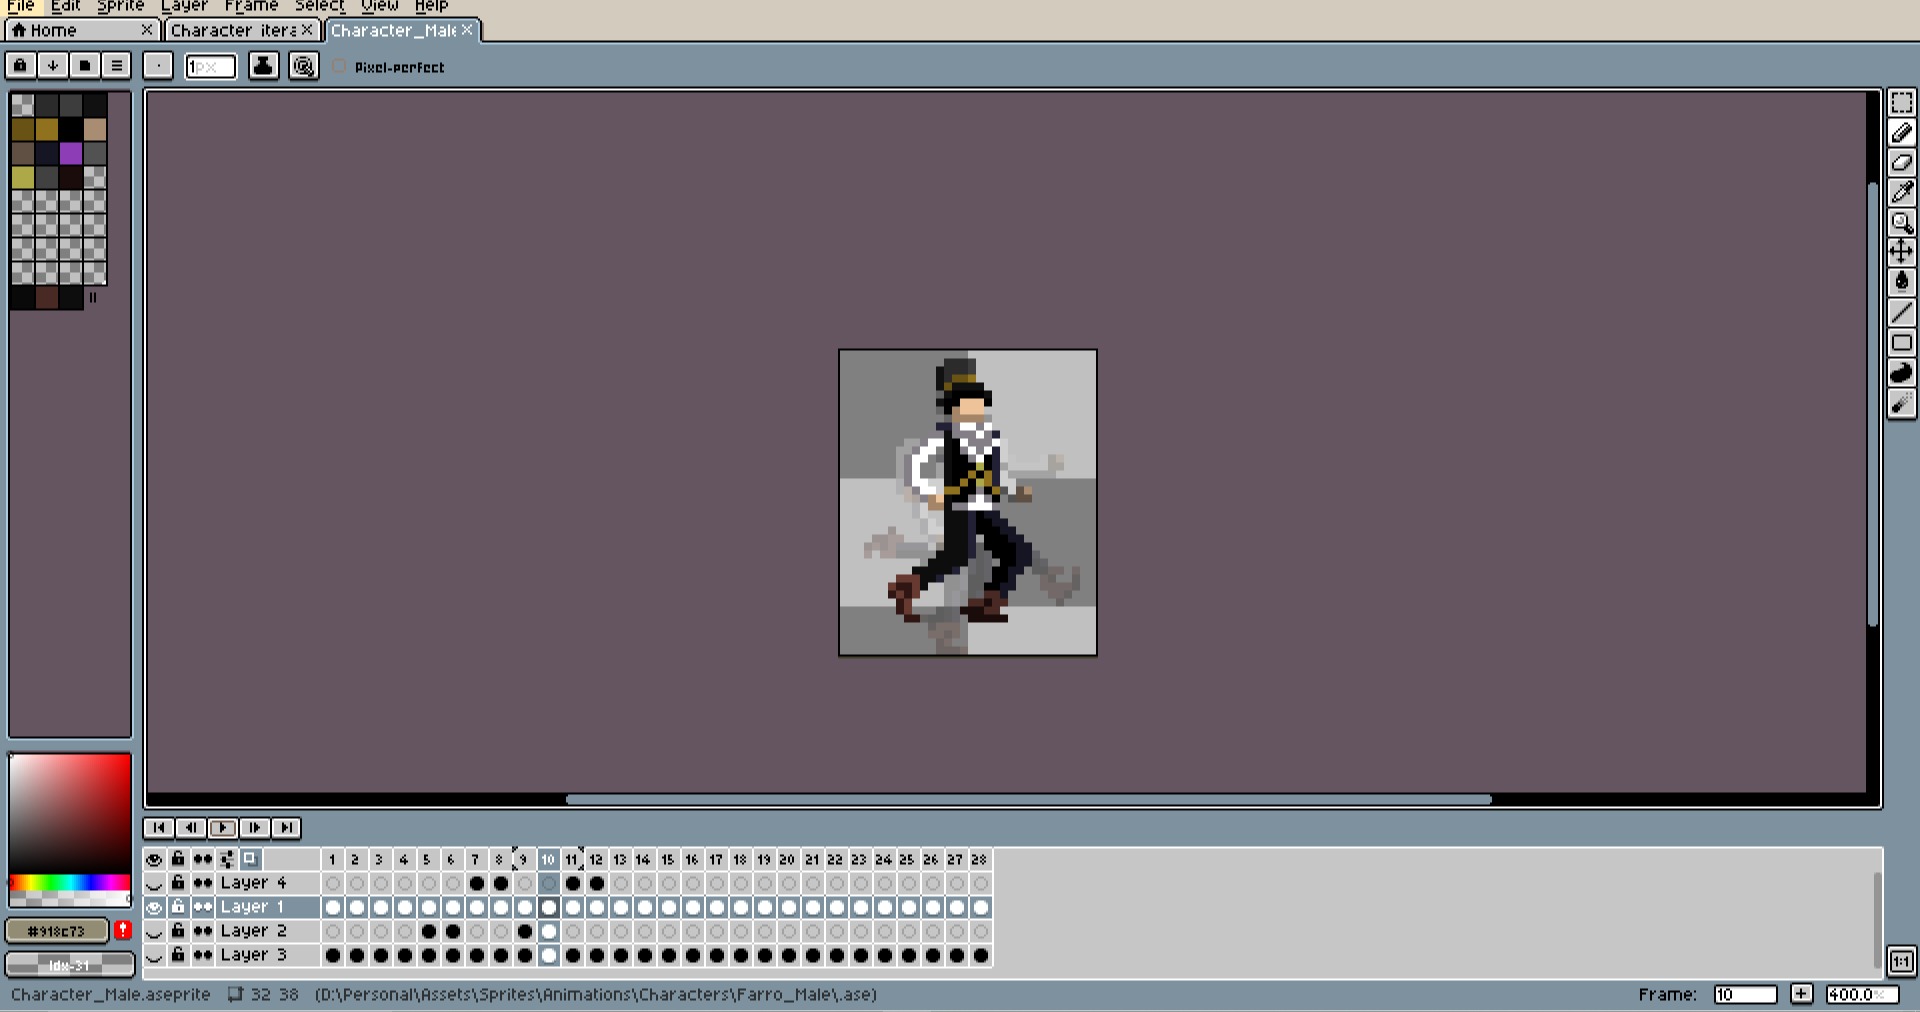This screenshot has width=1920, height=1012.
Task: Activate the Zoom tool
Action: 1901,222
